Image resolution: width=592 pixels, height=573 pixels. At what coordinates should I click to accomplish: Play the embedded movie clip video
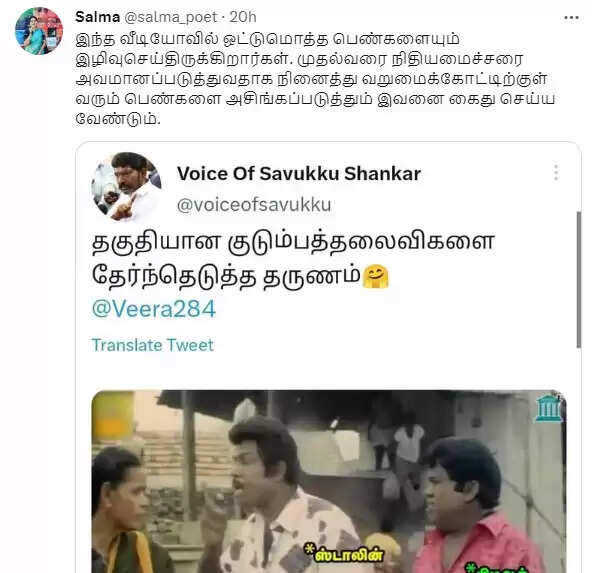coord(329,481)
